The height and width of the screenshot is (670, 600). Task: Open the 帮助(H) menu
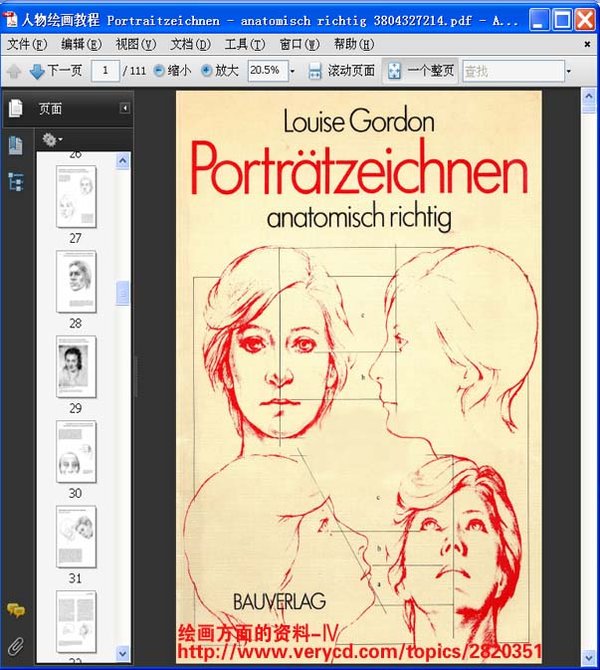pos(354,44)
